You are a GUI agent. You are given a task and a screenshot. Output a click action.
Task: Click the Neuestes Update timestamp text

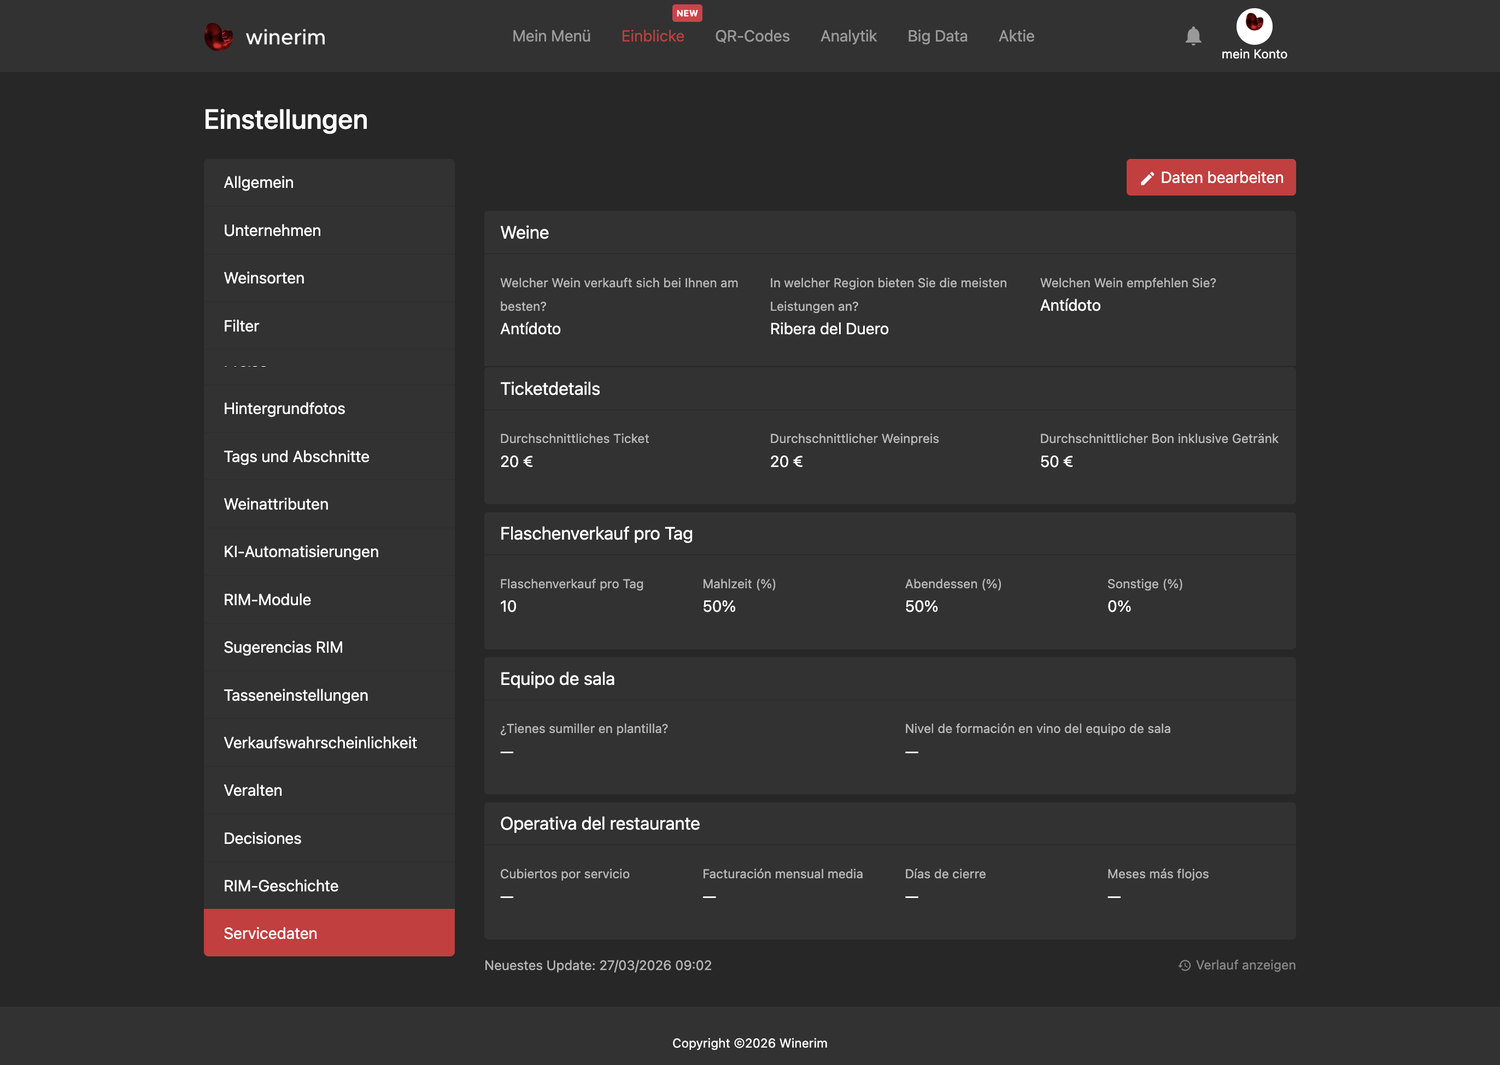click(598, 965)
